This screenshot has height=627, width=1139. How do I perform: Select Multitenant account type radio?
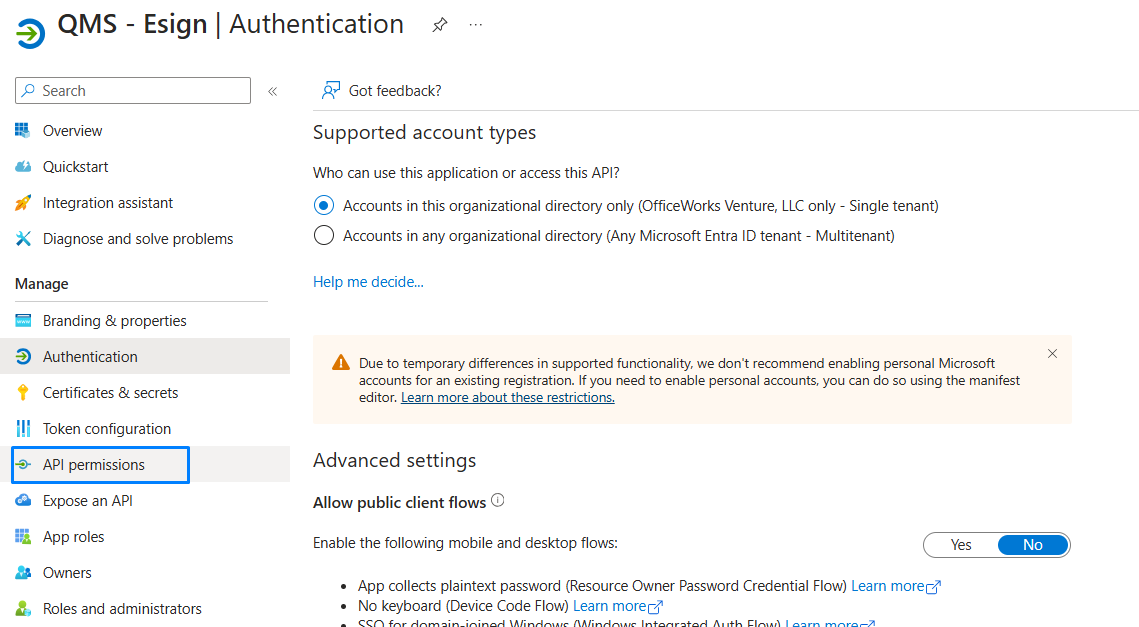pyautogui.click(x=324, y=235)
